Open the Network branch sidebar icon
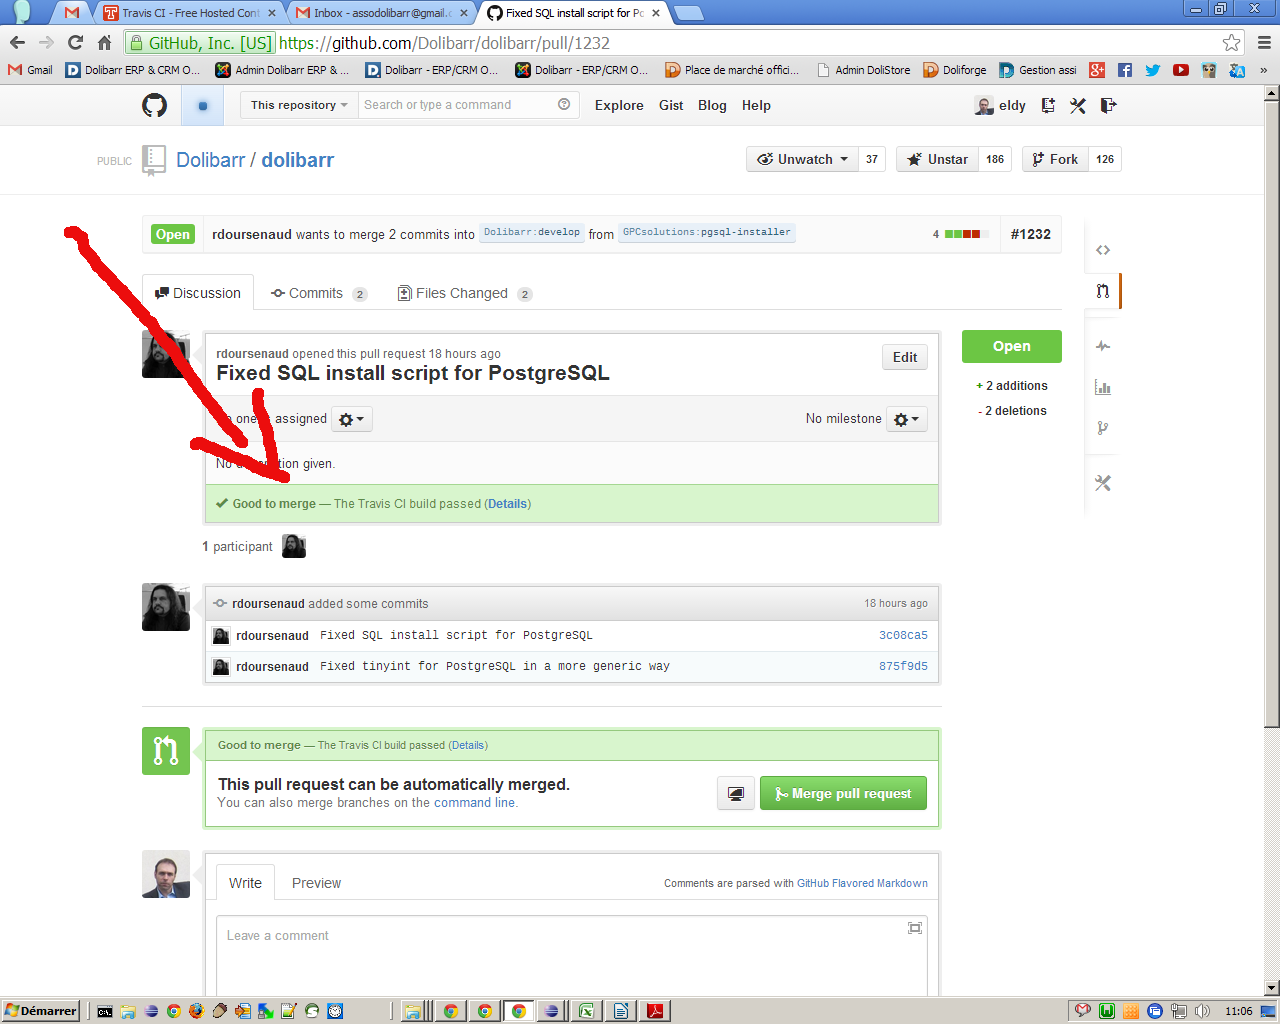 tap(1102, 428)
